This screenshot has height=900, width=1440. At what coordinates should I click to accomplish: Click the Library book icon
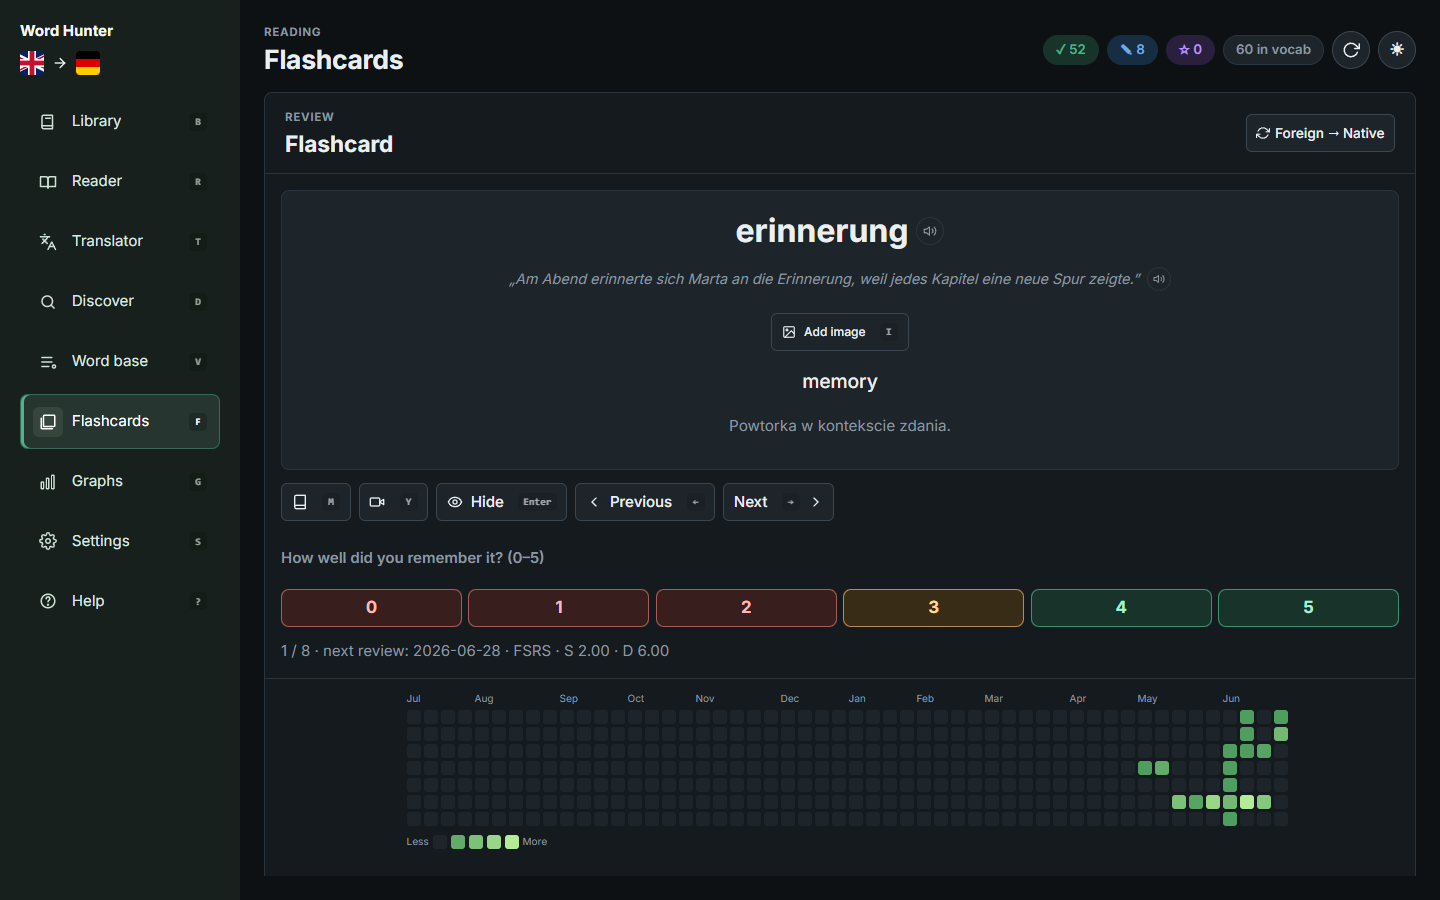point(47,122)
